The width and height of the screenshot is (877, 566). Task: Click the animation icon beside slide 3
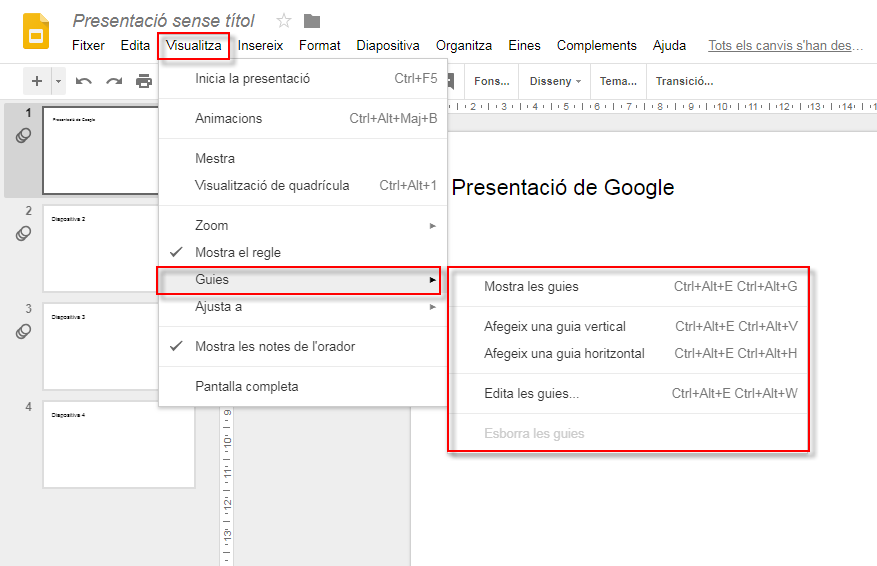click(23, 332)
